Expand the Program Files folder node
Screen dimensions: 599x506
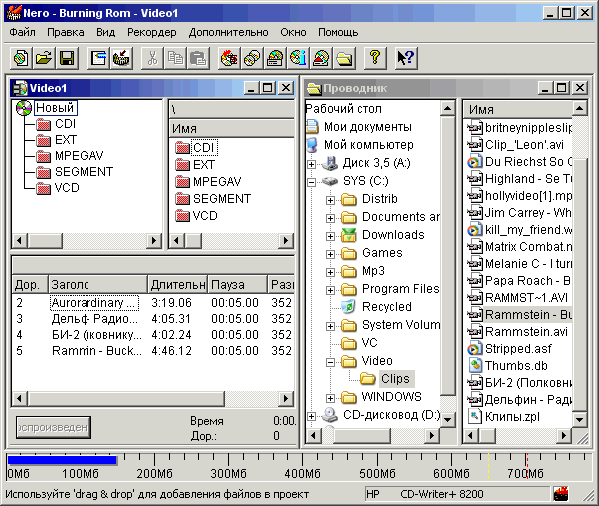point(330,290)
